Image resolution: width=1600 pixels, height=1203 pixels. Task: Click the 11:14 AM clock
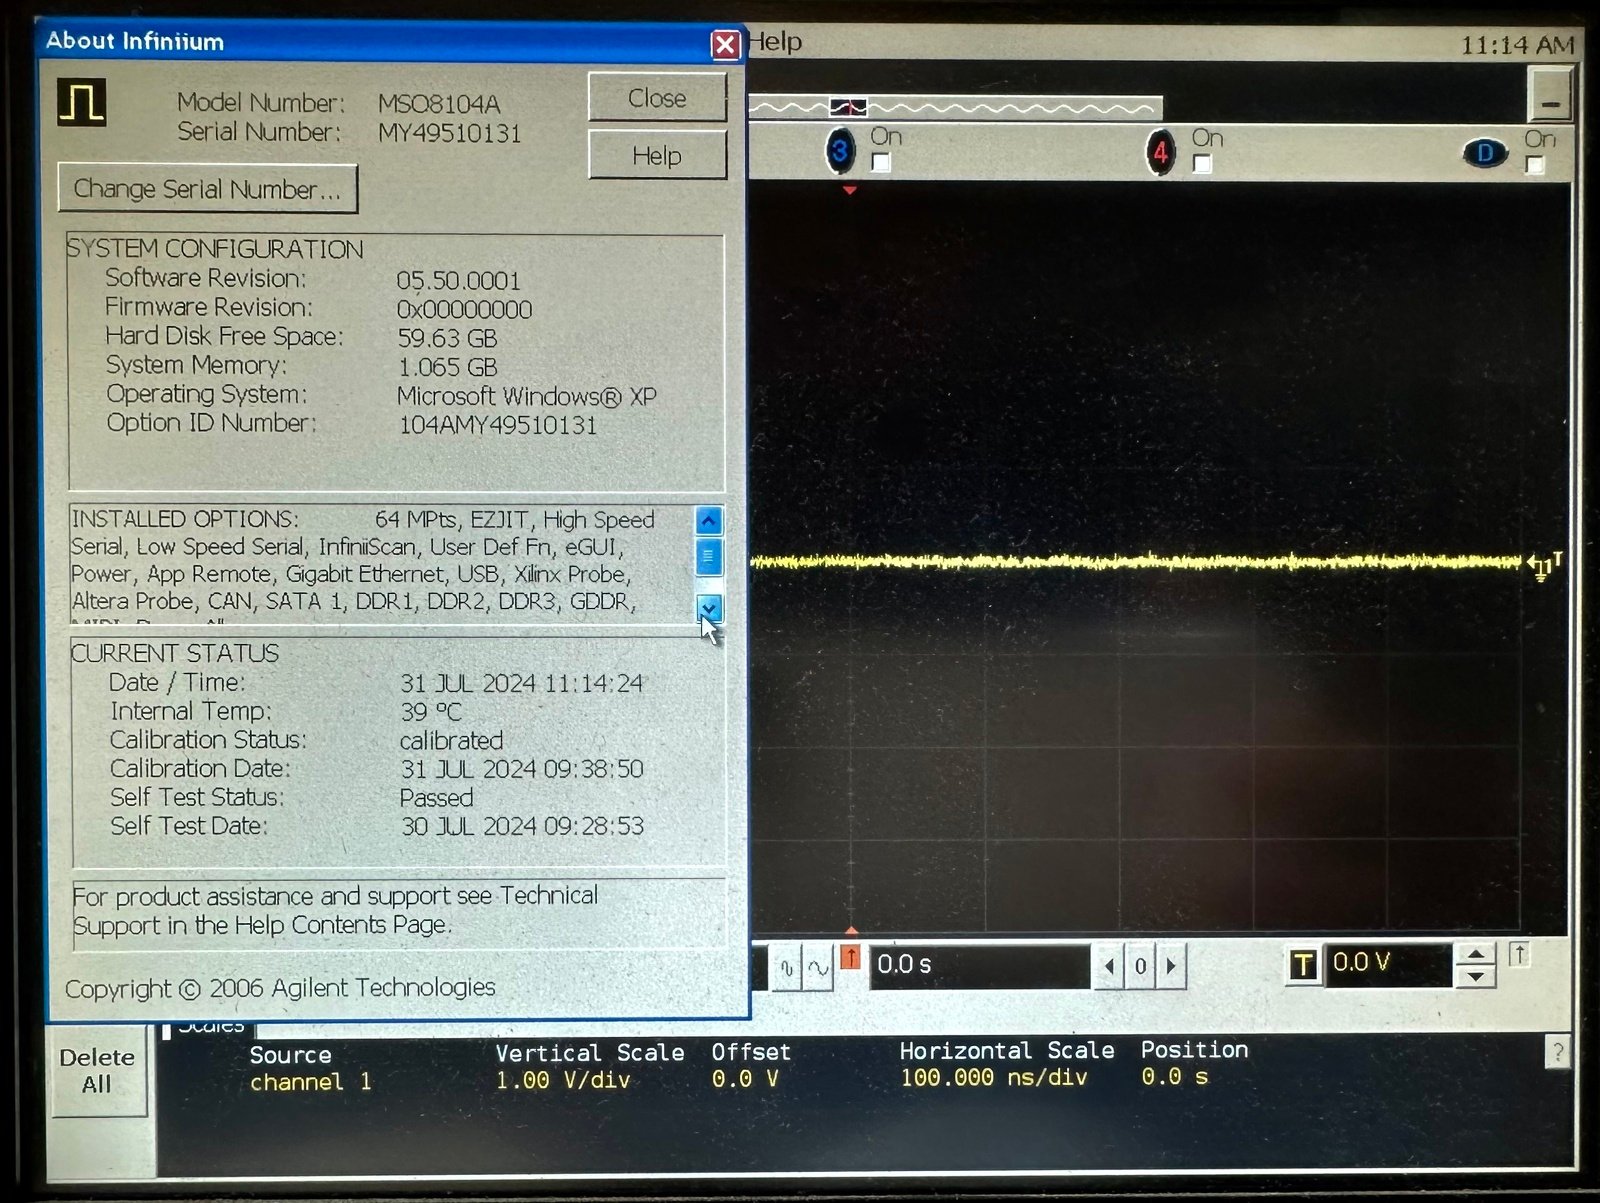1517,45
